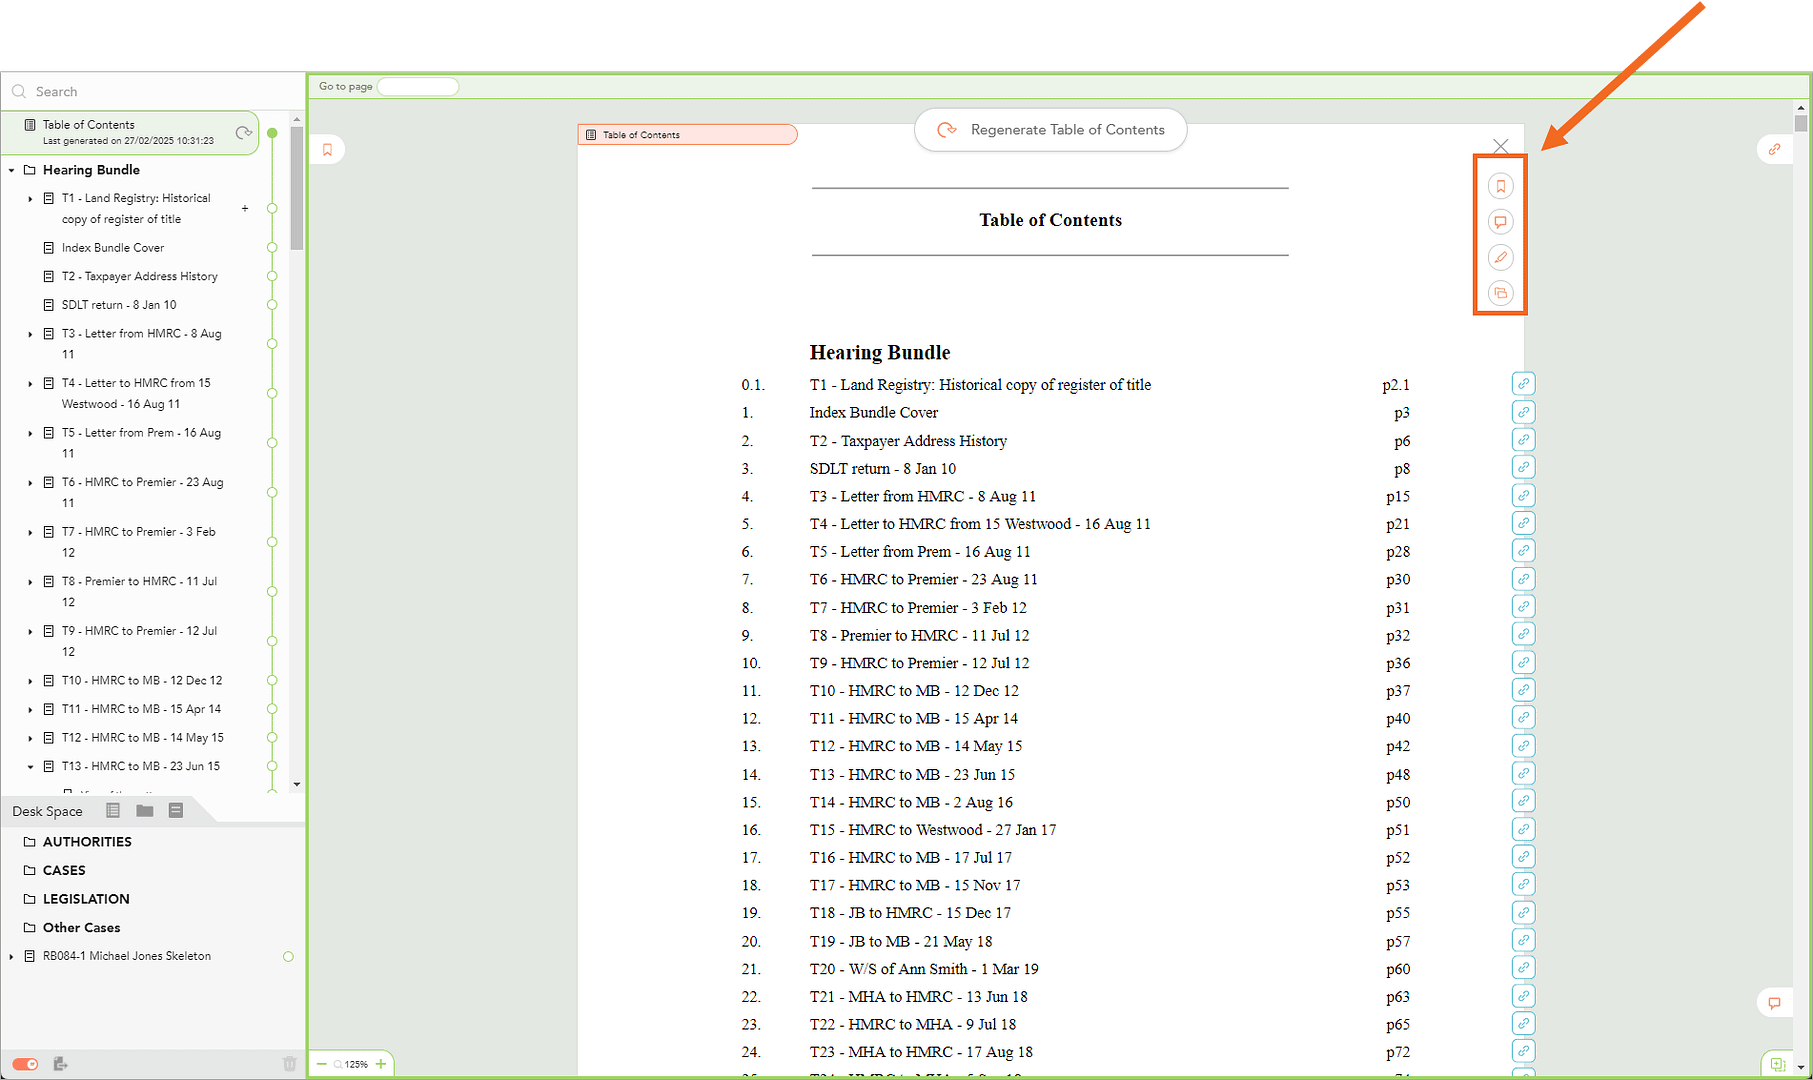Toggle status circle for RB084-1 Michael Jones Skeleton
Viewport: 1813px width, 1080px height.
[x=288, y=957]
